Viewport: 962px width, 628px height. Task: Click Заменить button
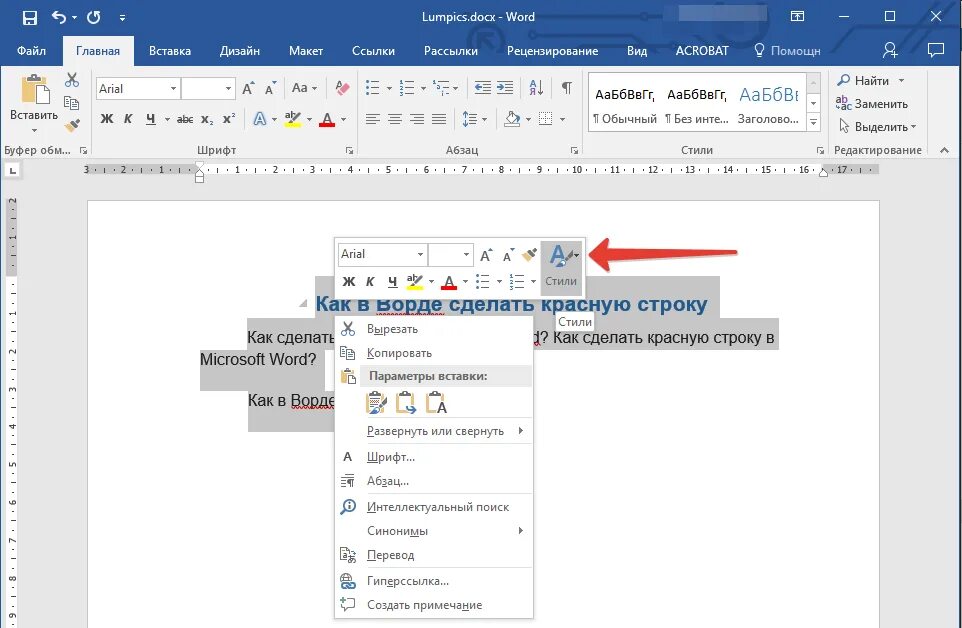tap(871, 104)
